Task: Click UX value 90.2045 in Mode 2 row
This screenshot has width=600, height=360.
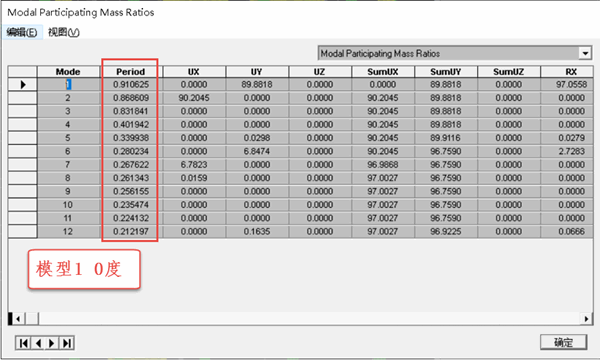Action: click(194, 98)
